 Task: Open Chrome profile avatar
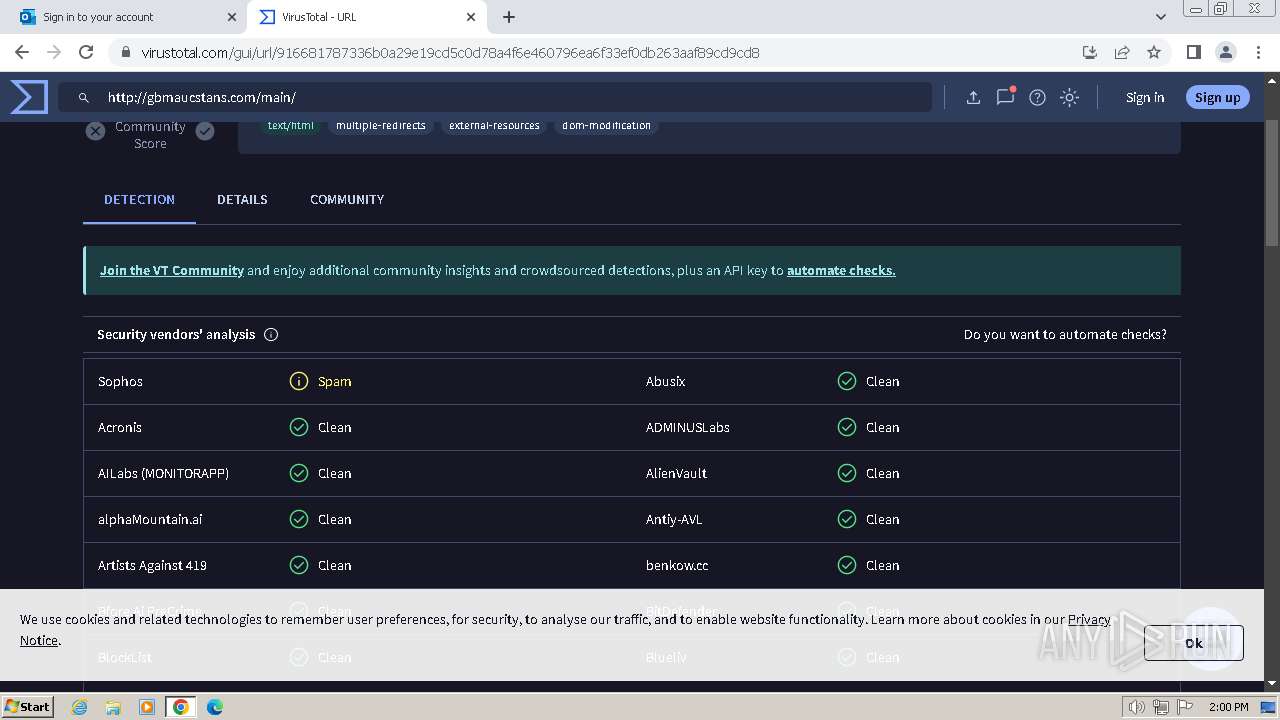[x=1225, y=52]
